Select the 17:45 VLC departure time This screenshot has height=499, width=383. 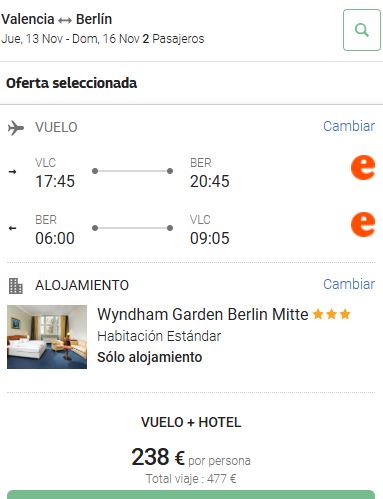[55, 181]
